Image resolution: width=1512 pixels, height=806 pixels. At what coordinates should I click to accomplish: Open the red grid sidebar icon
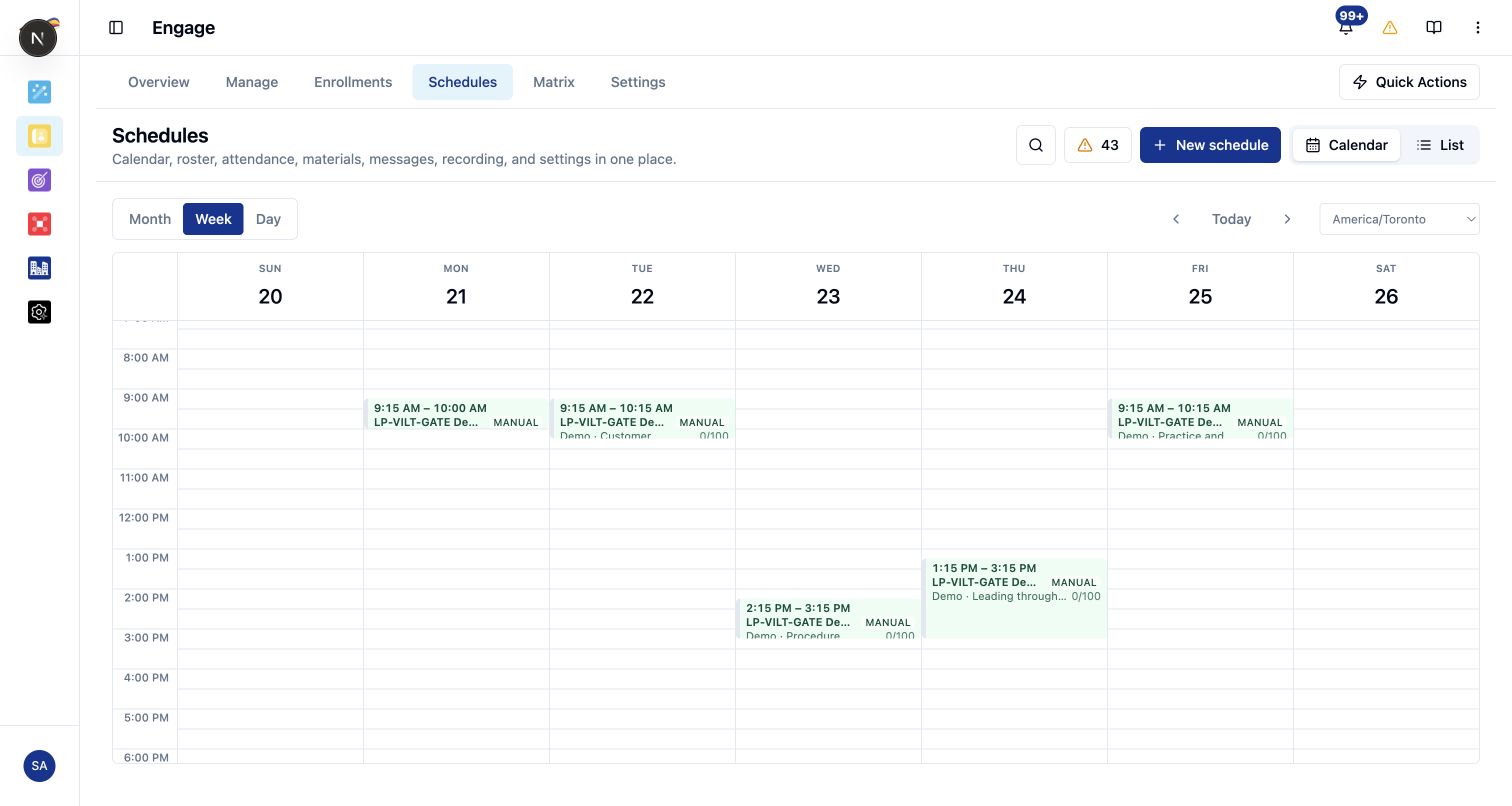tap(39, 224)
